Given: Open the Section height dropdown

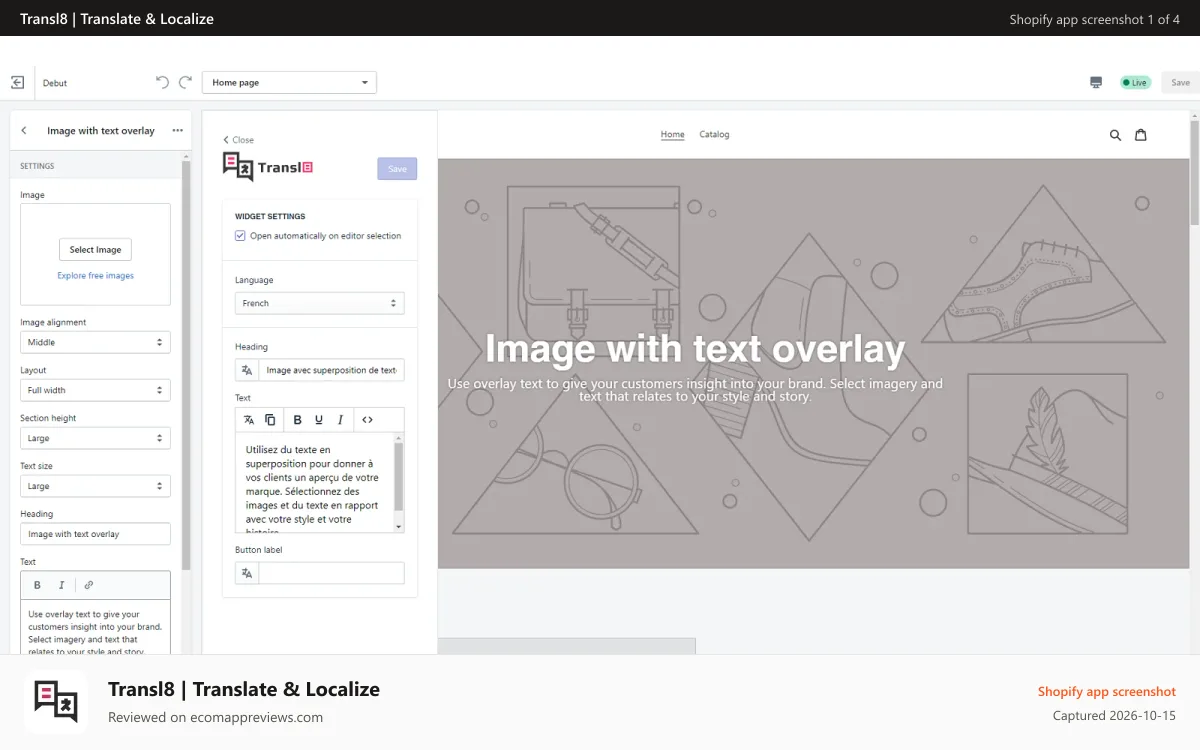Looking at the screenshot, I should pos(95,438).
